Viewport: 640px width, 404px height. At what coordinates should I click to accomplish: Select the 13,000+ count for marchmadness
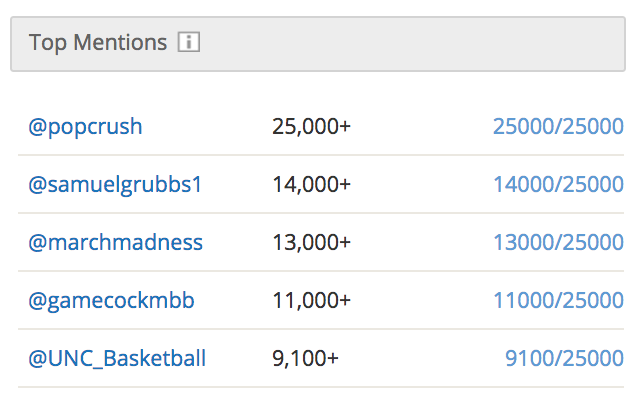[311, 242]
